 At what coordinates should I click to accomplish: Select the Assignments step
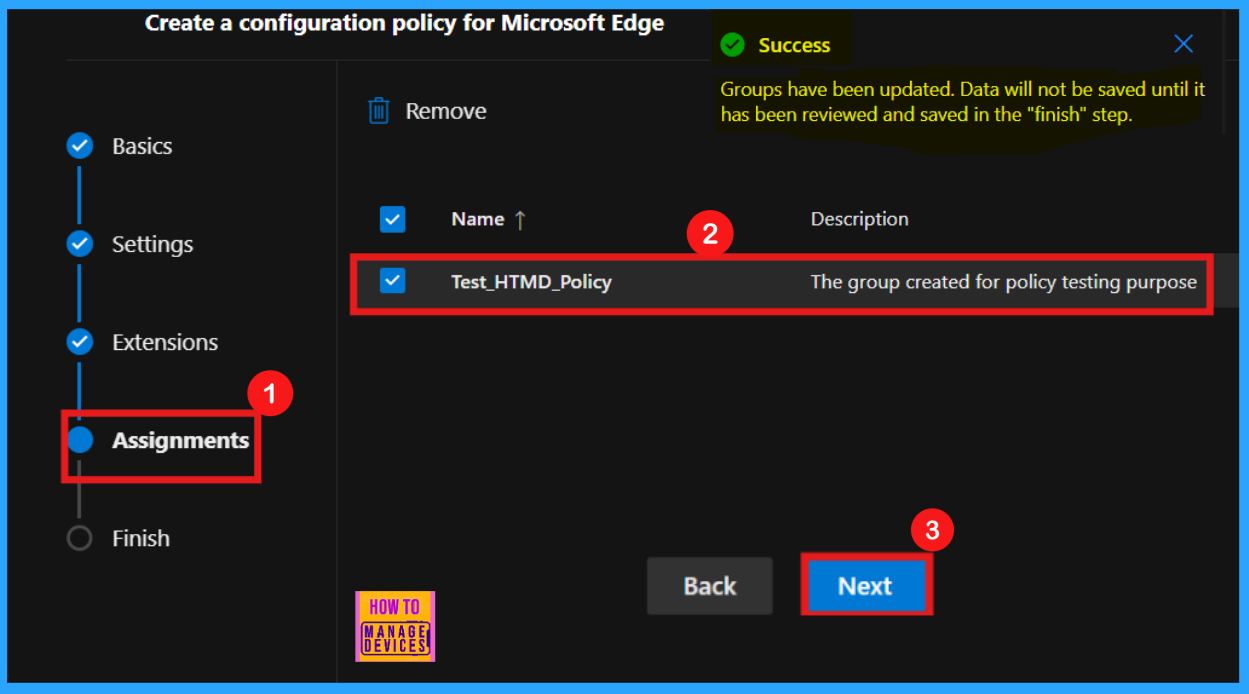click(x=180, y=440)
